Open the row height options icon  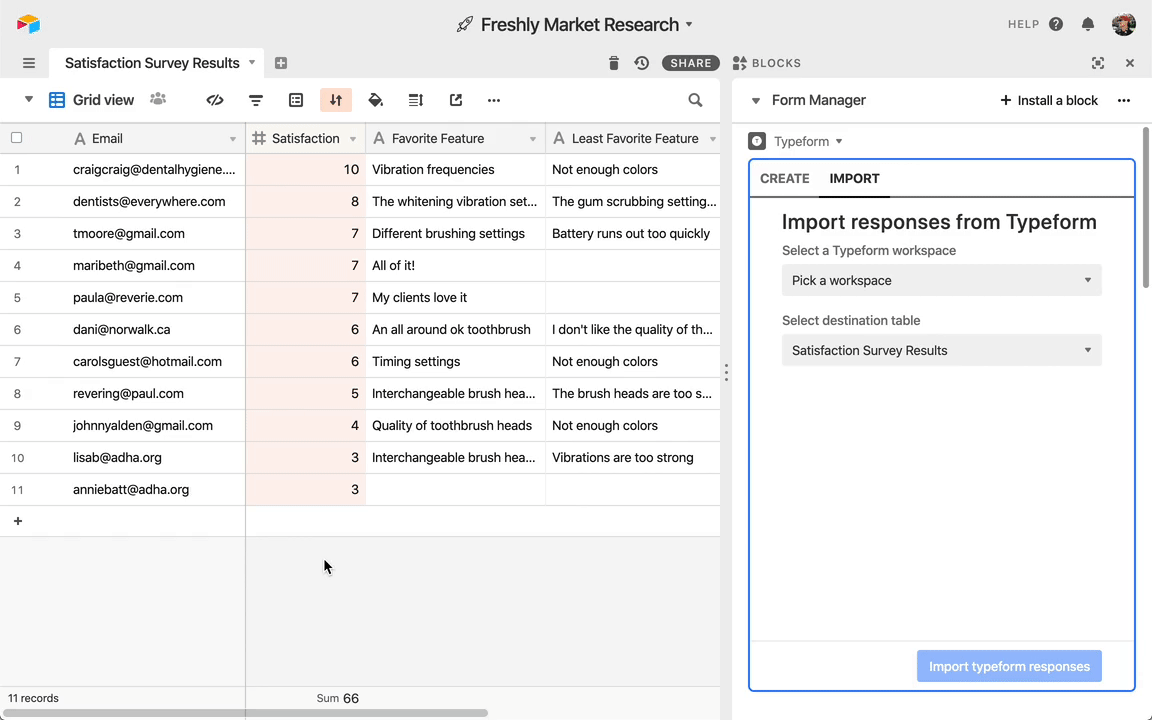tap(416, 100)
